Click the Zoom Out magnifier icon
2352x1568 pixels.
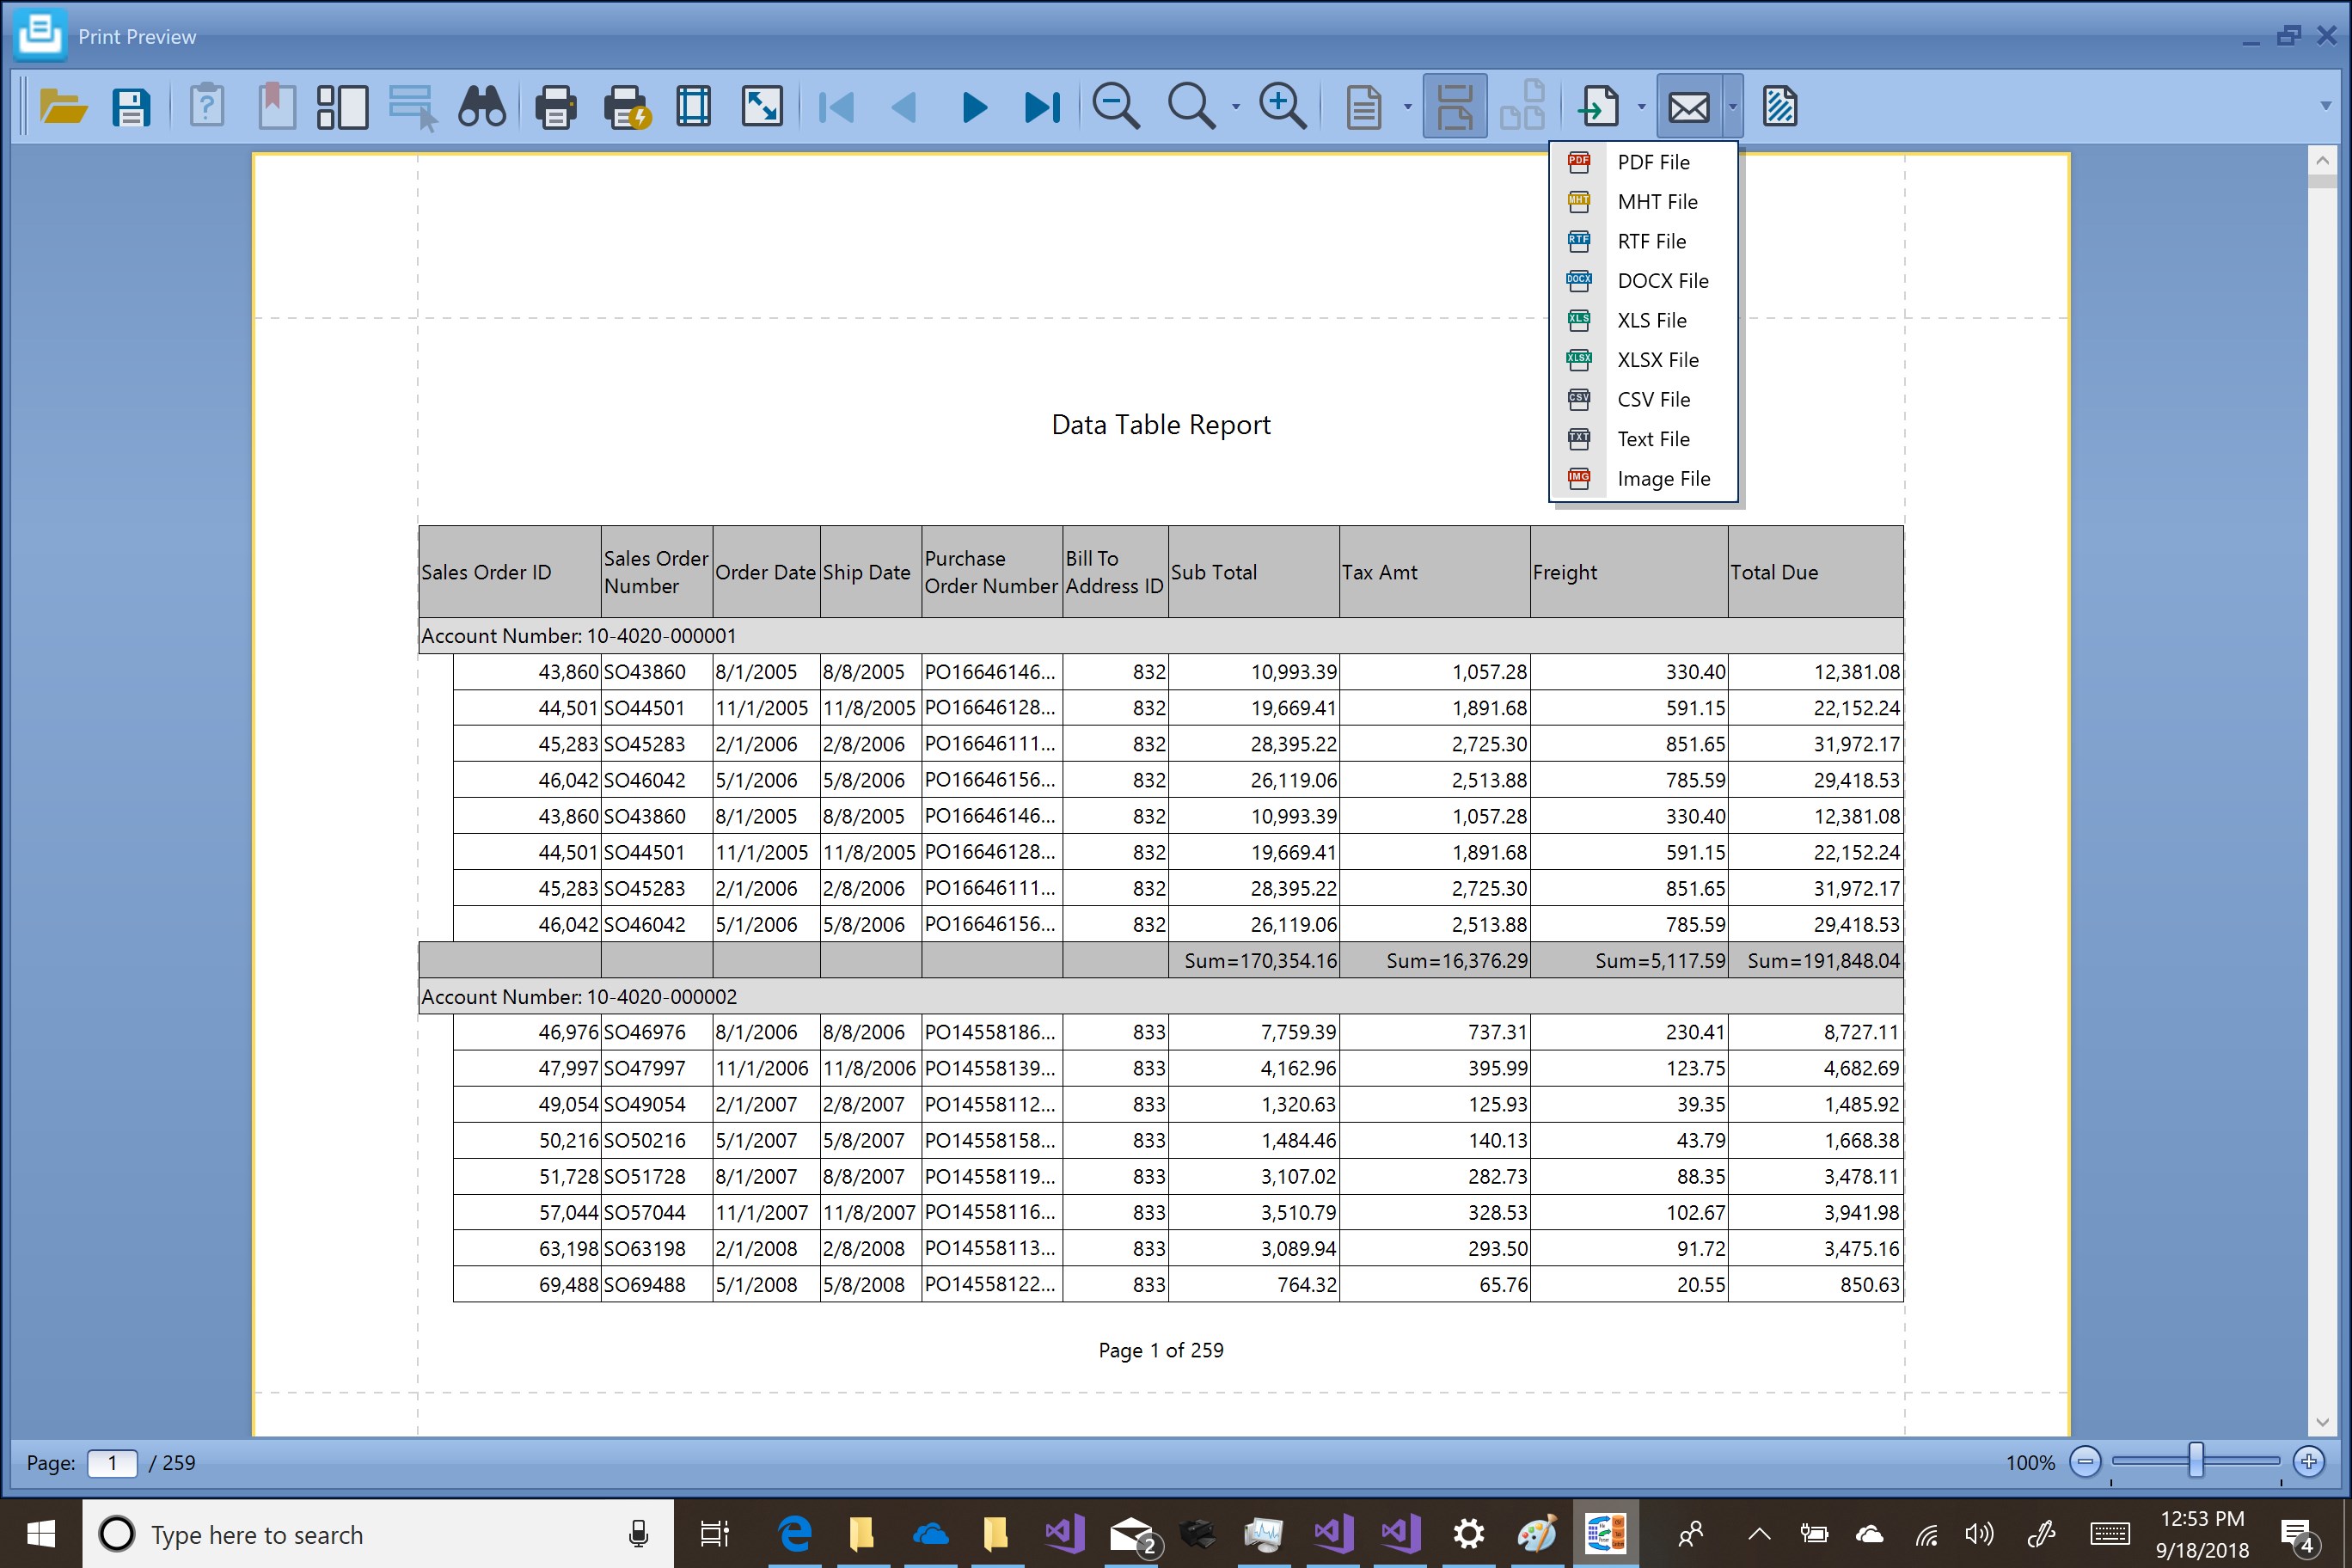(1115, 107)
